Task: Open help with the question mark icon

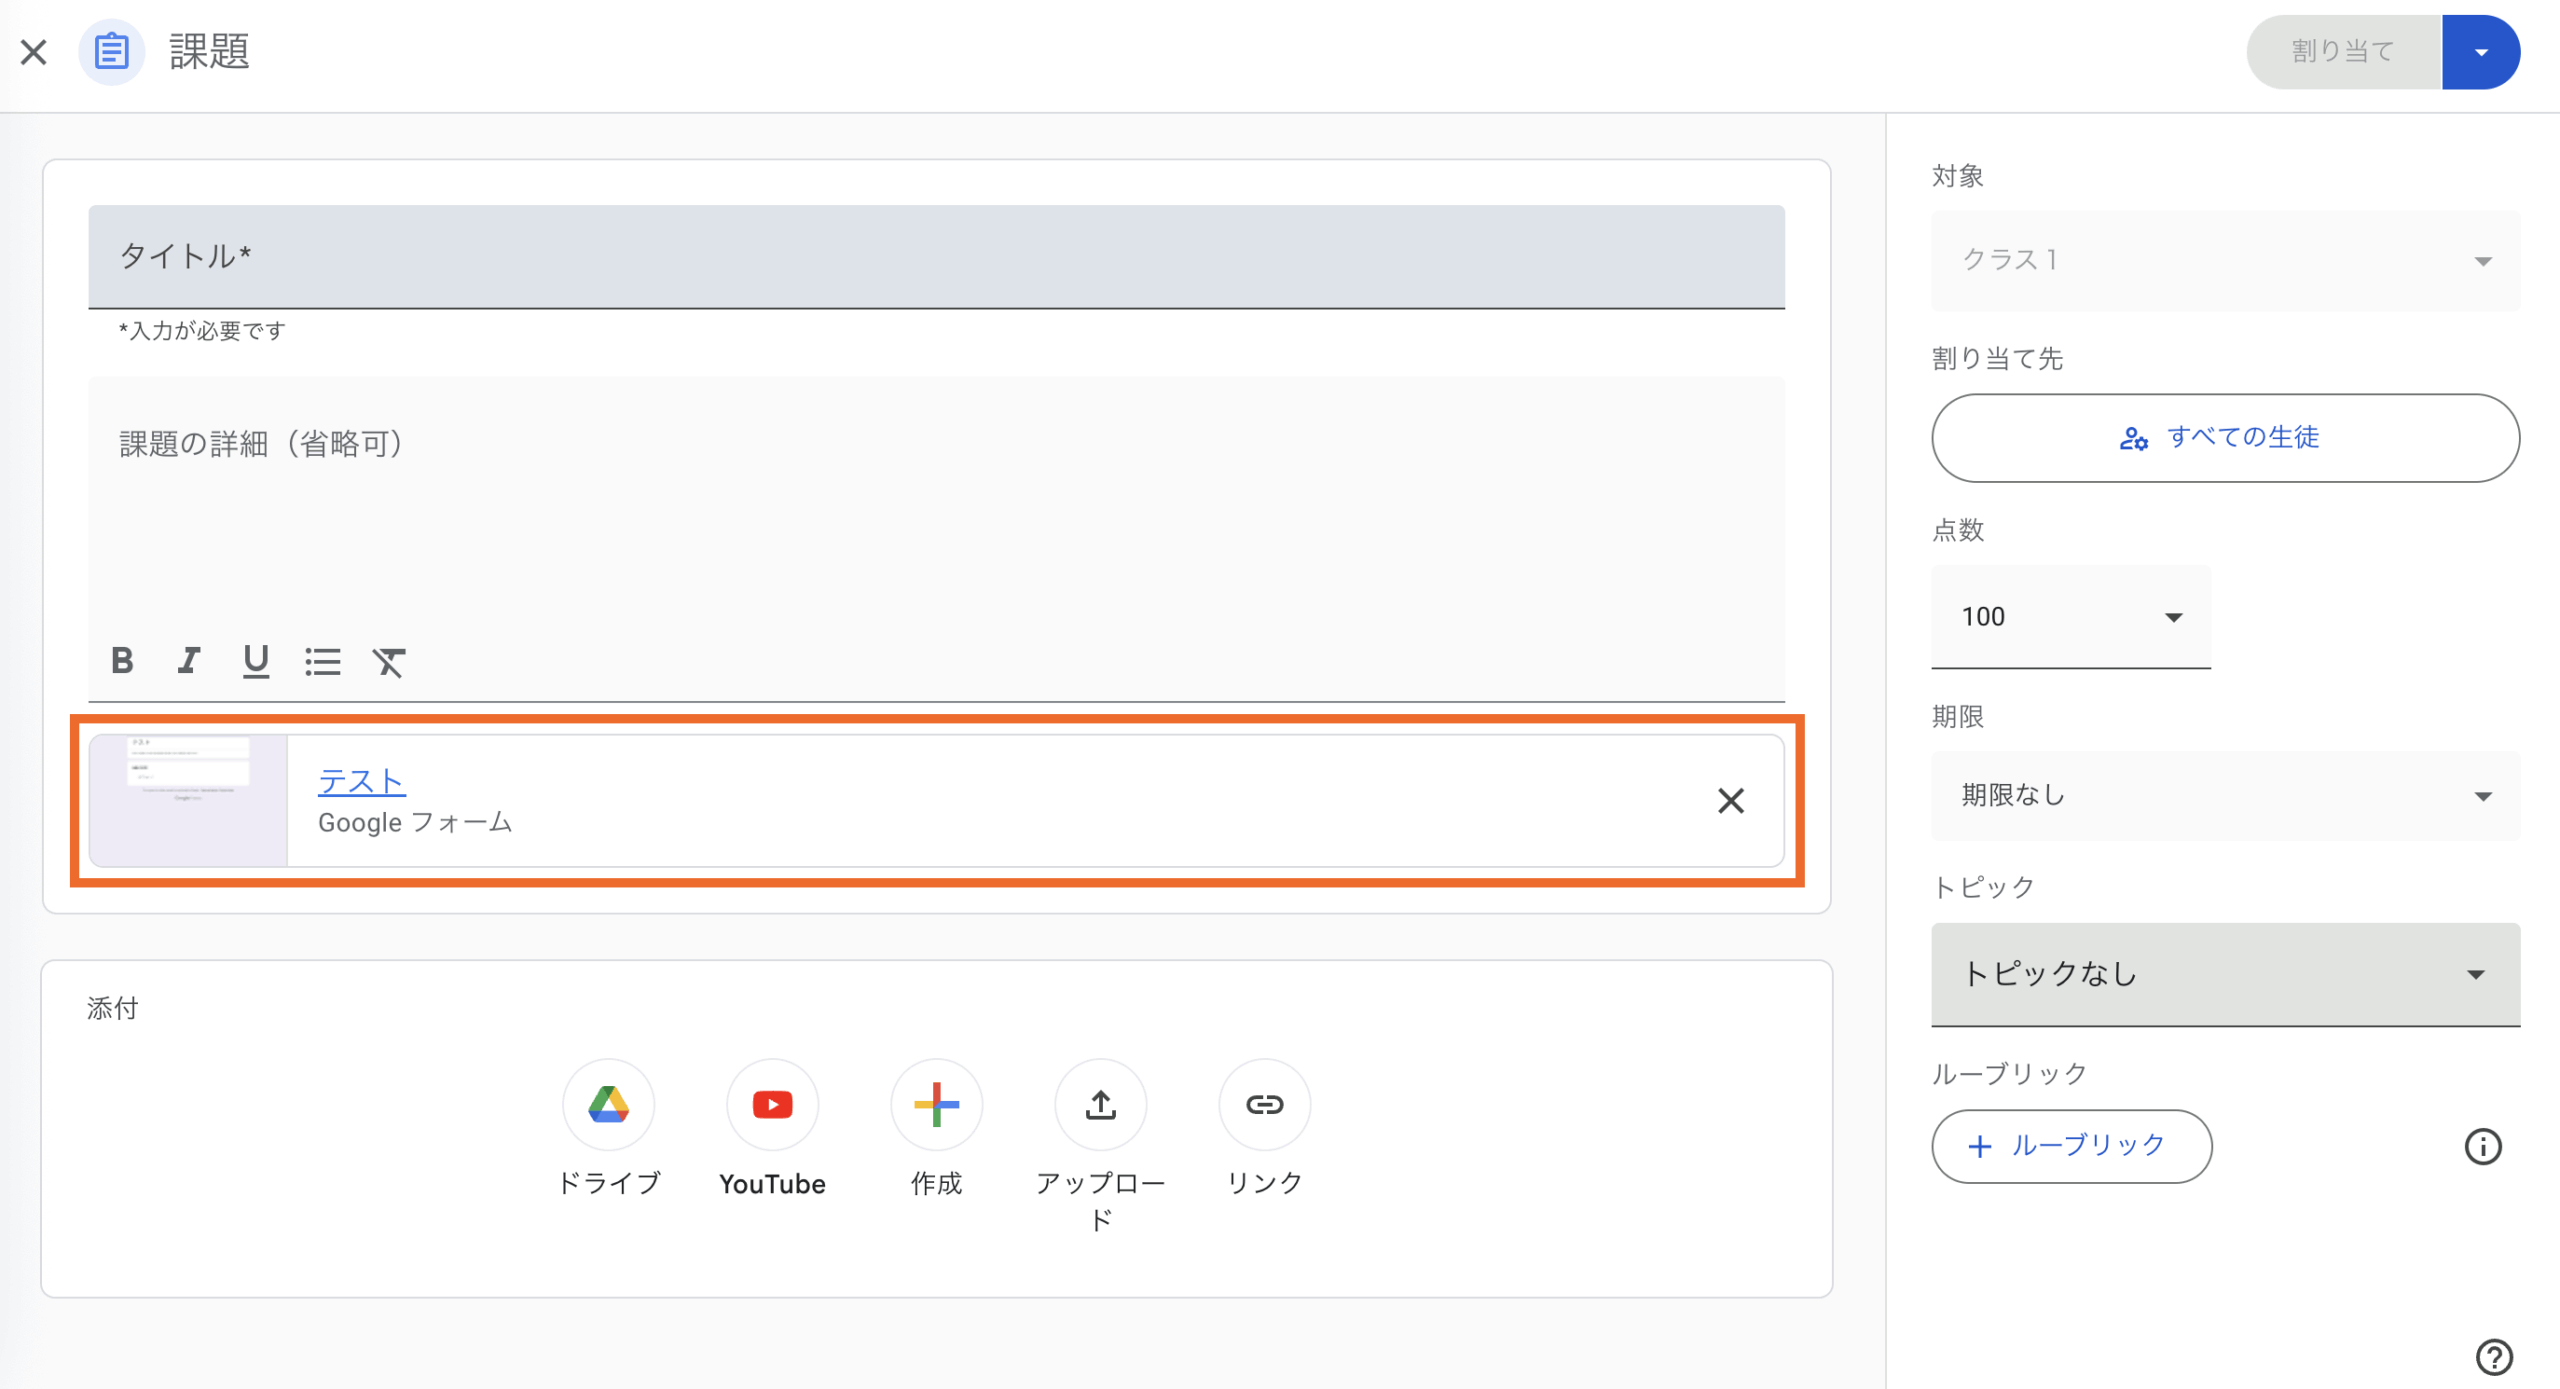Action: tap(2497, 1356)
